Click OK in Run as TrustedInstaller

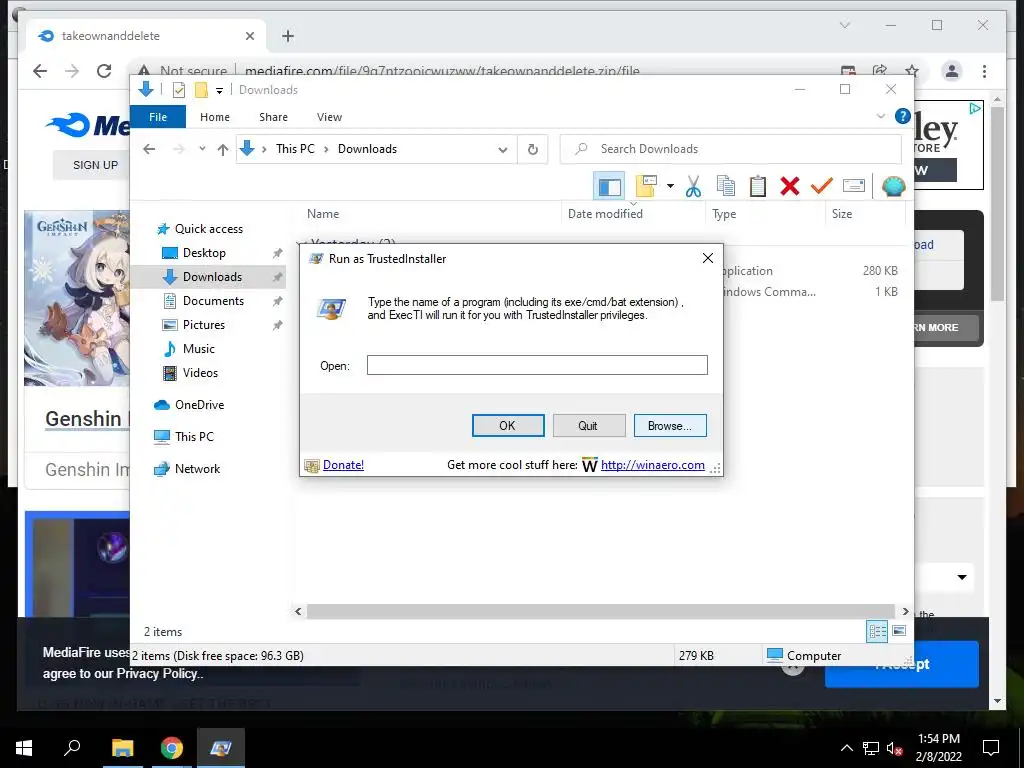coord(507,426)
